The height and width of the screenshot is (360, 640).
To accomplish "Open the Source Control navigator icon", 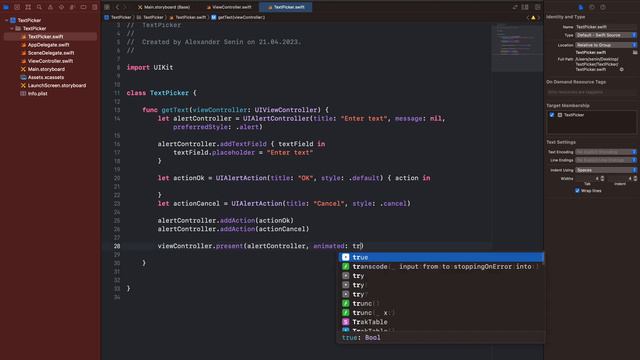I will pyautogui.click(x=17, y=7).
